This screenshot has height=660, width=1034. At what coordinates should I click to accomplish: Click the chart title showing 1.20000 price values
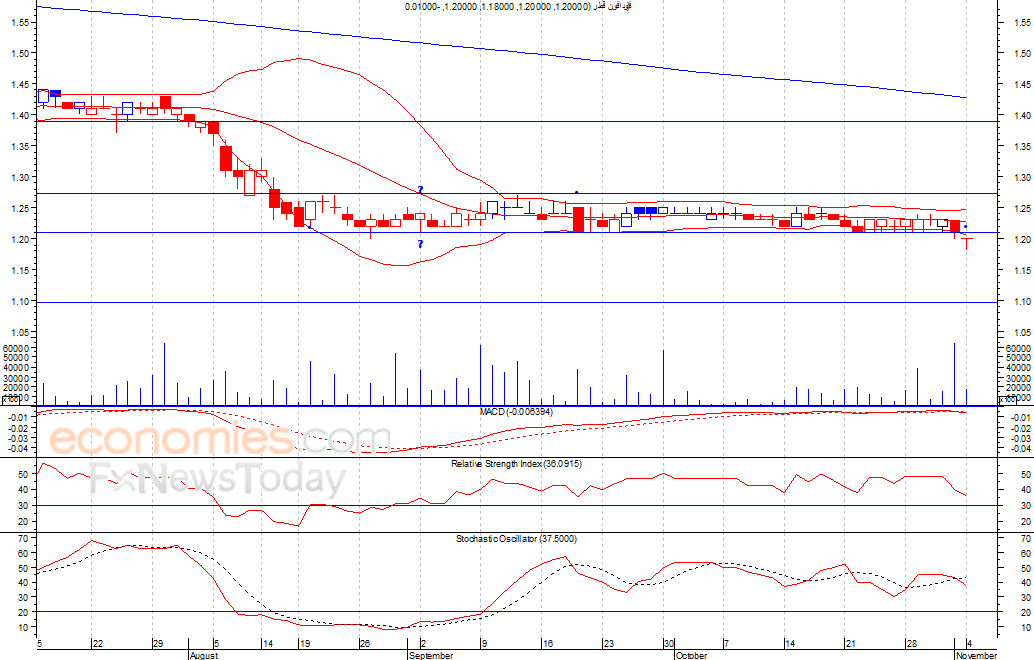click(518, 7)
